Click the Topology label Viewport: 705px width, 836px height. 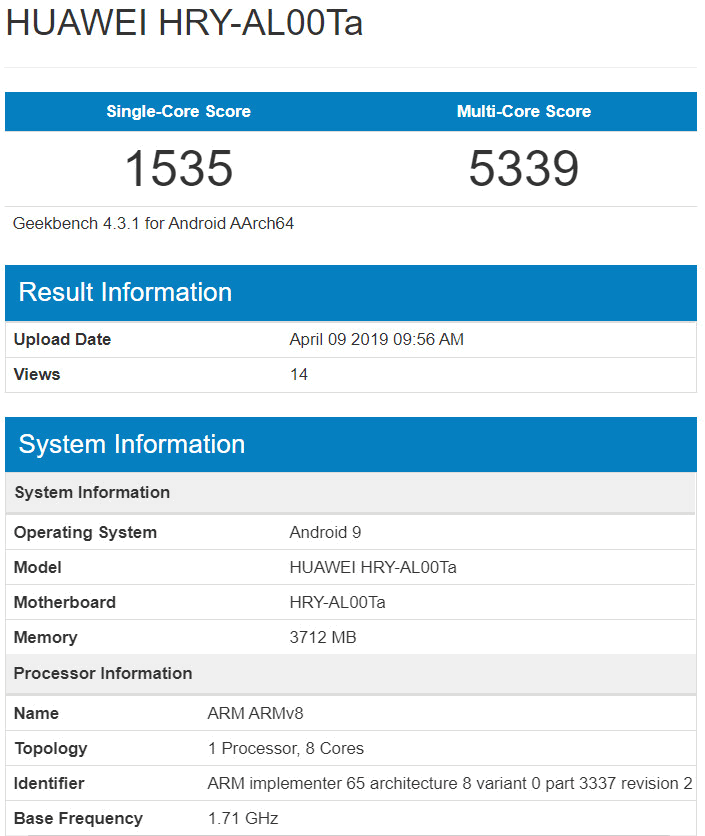point(51,749)
